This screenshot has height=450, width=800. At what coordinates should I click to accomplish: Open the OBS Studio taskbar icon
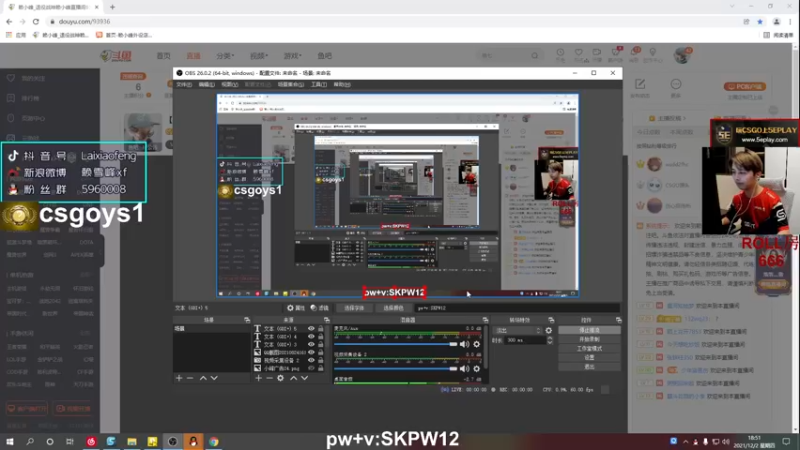click(172, 441)
